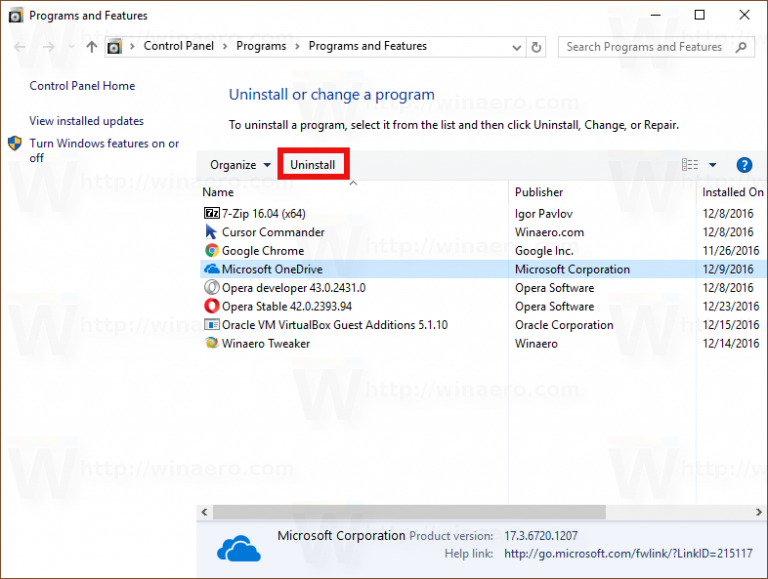
Task: Navigate to Programs breadcrumb
Action: [x=261, y=46]
